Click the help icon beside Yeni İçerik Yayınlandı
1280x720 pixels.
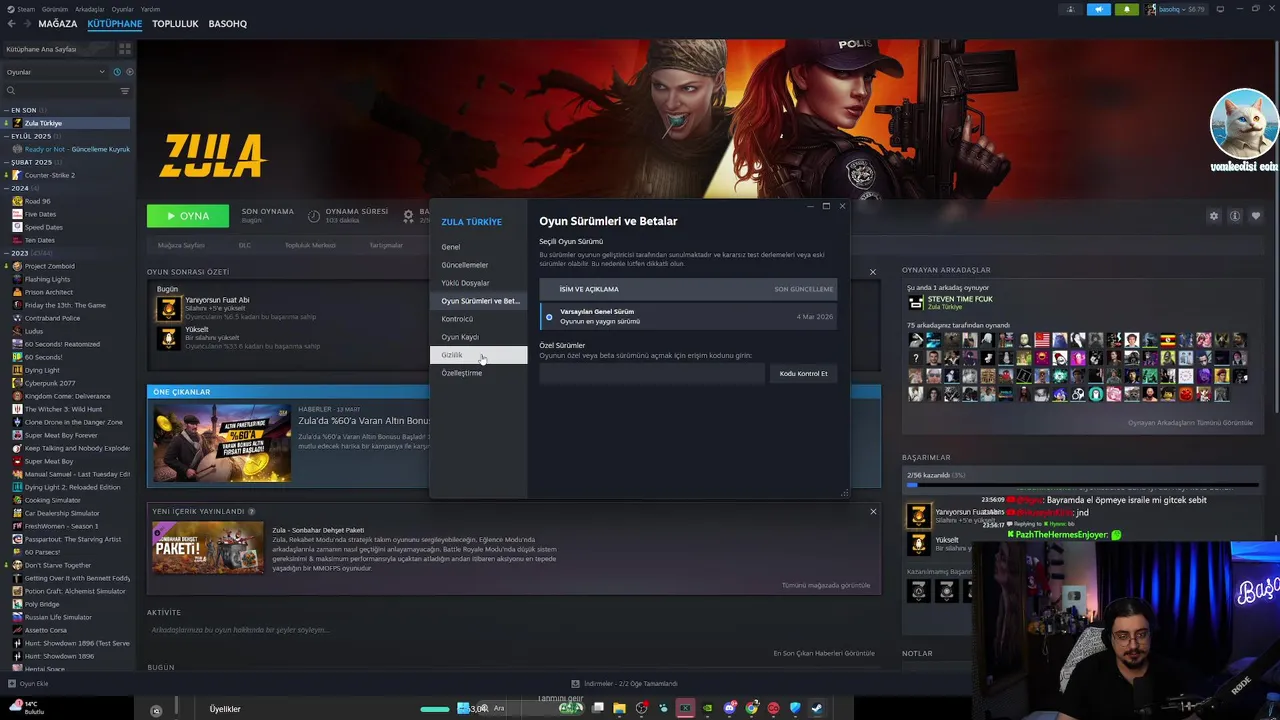(x=252, y=511)
